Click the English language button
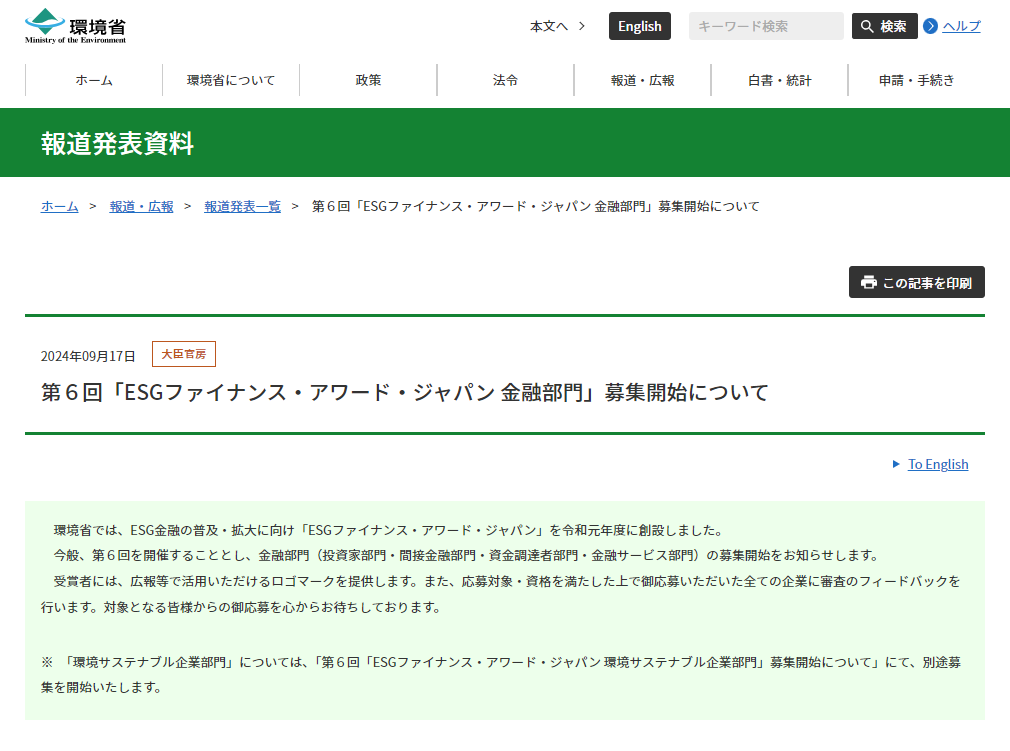This screenshot has width=1010, height=751. (640, 26)
